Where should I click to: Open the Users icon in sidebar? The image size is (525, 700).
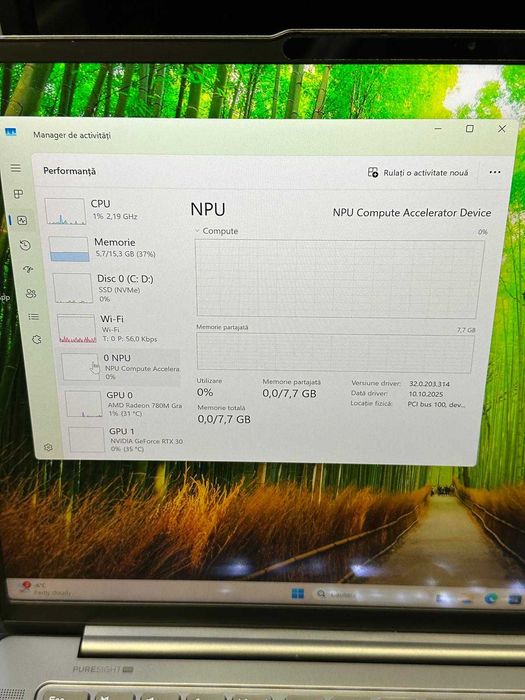pos(31,293)
